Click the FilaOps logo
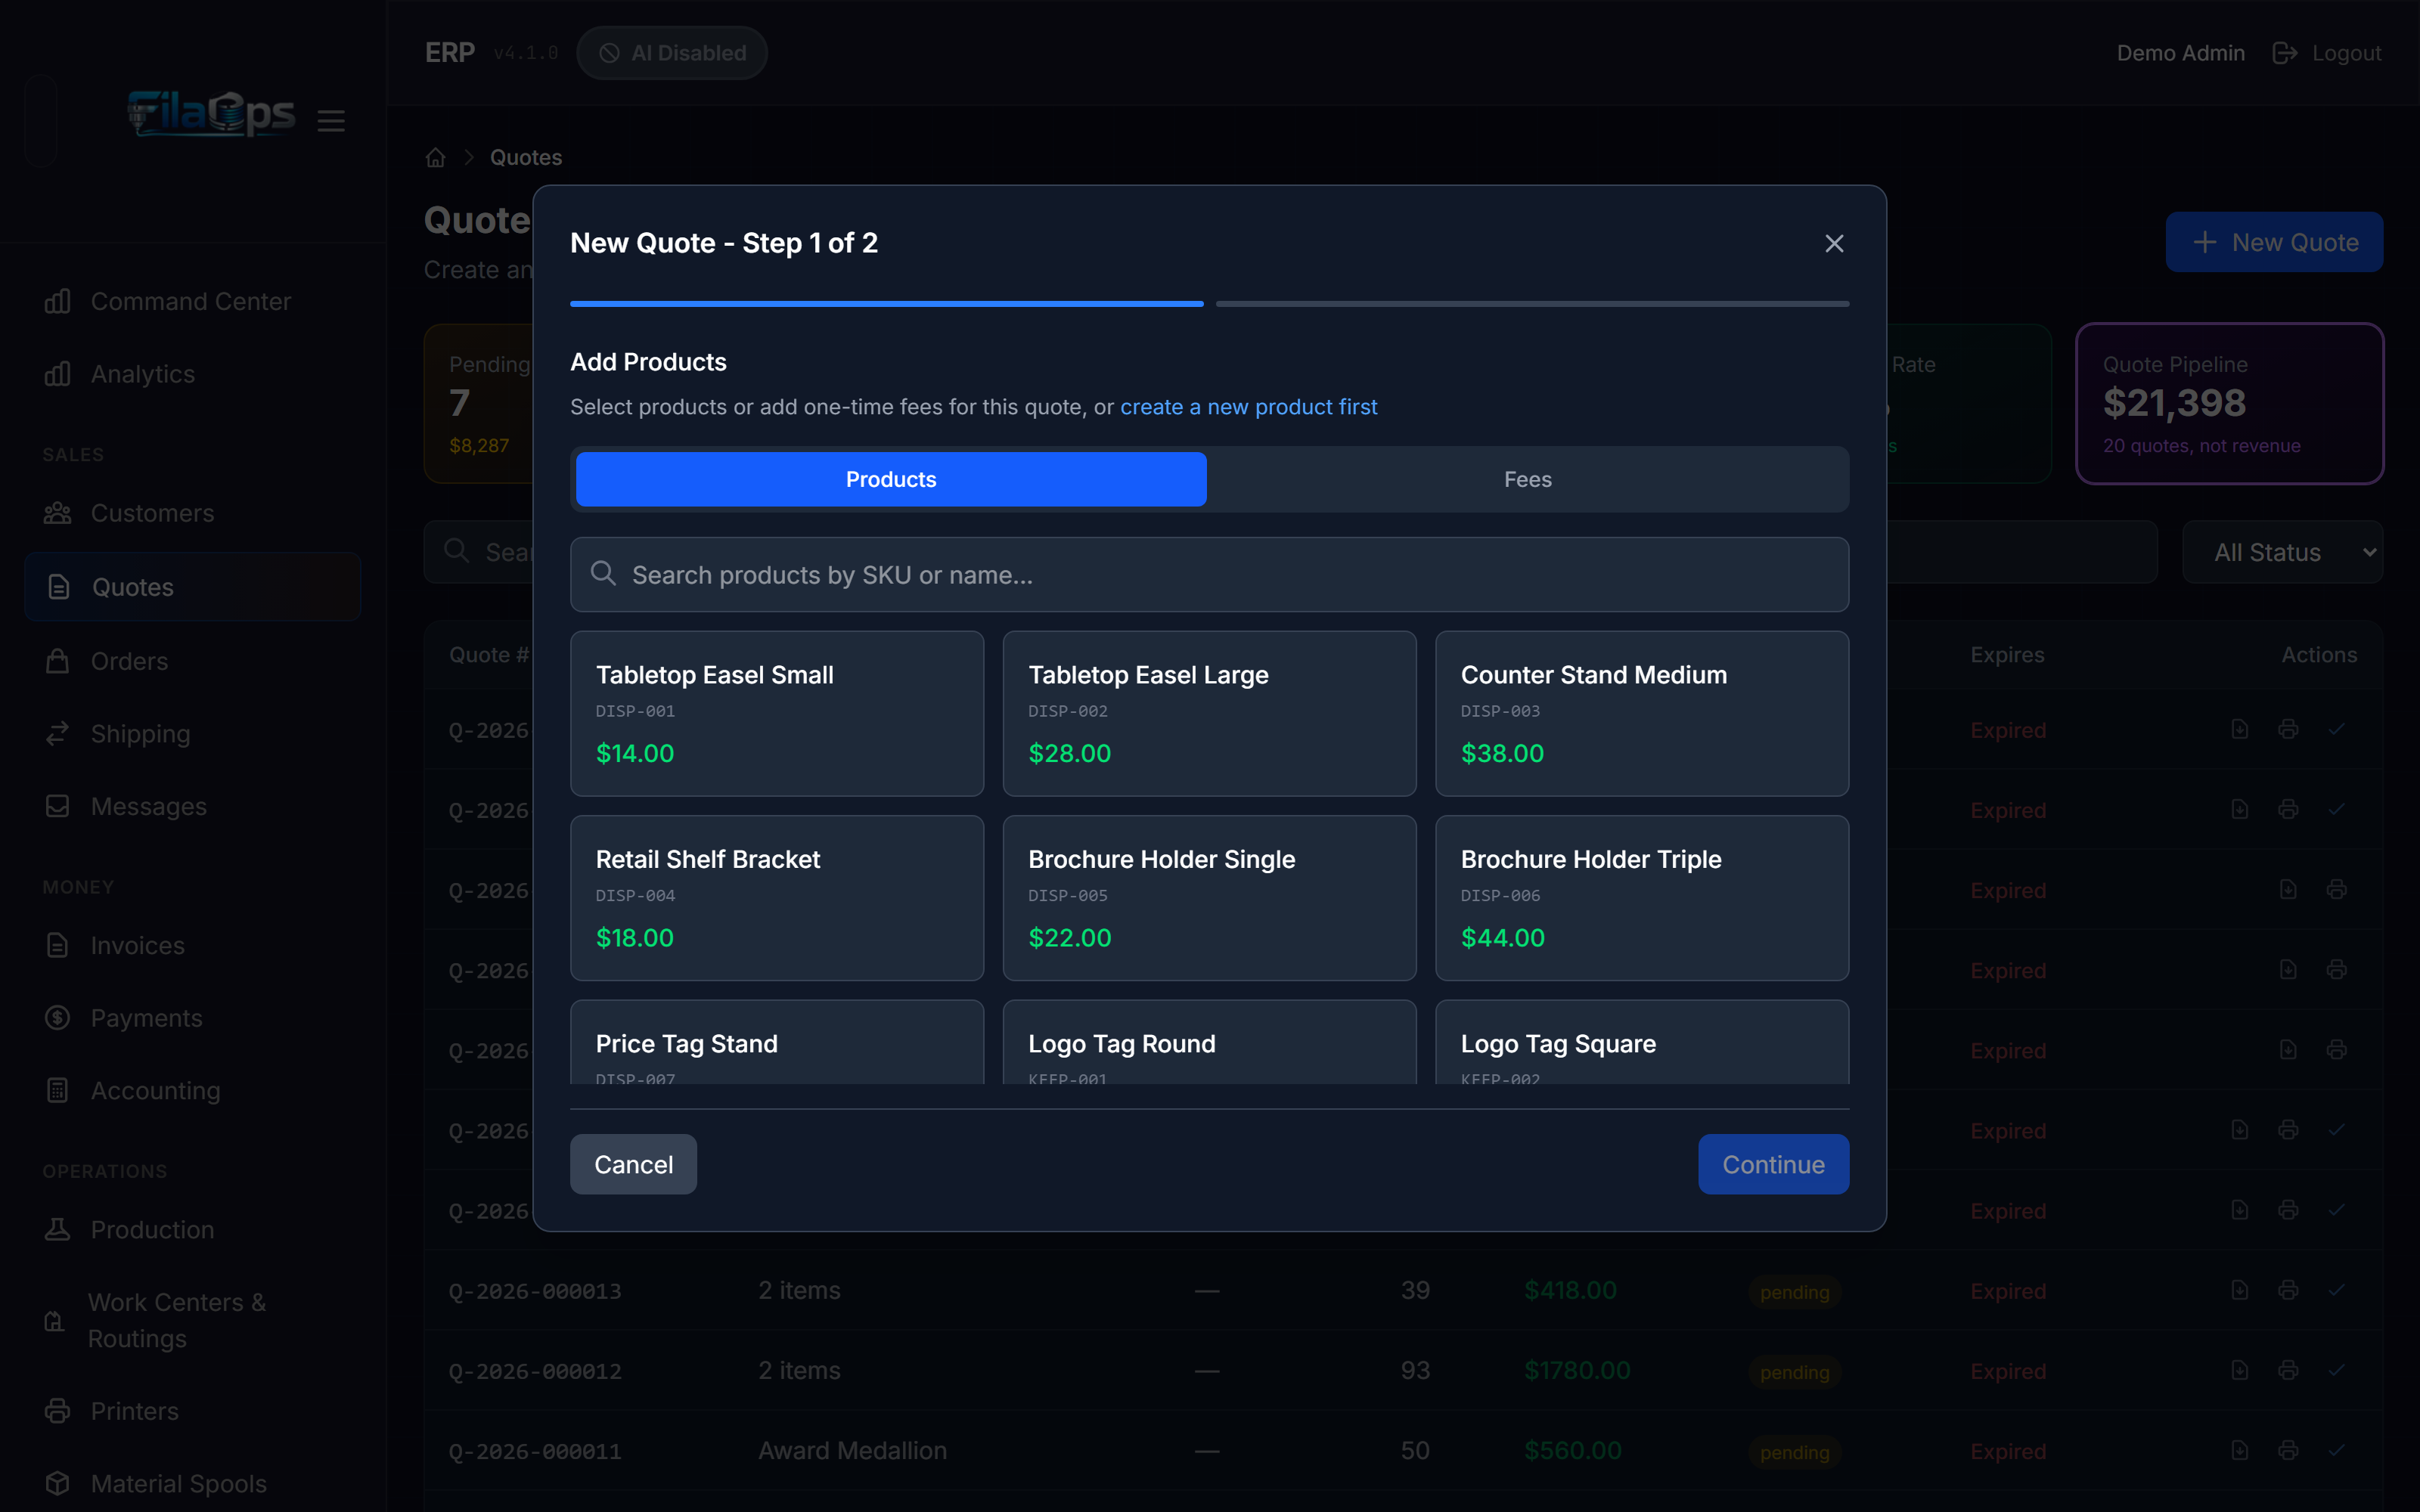 (211, 113)
